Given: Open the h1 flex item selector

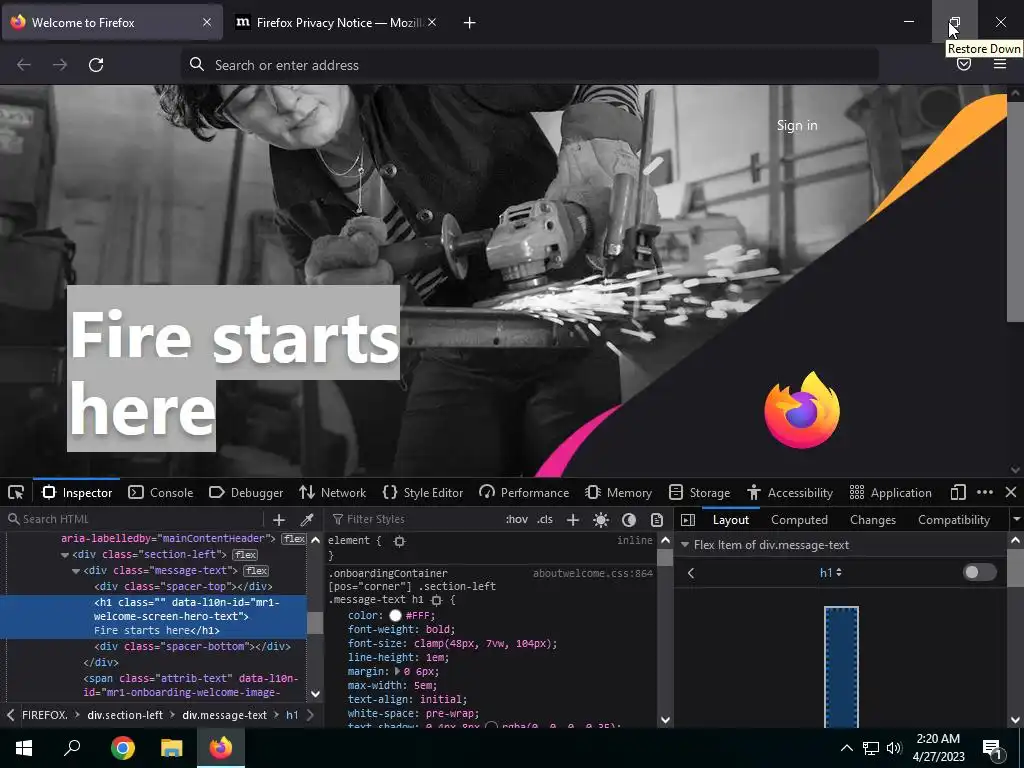Looking at the screenshot, I should tap(830, 573).
